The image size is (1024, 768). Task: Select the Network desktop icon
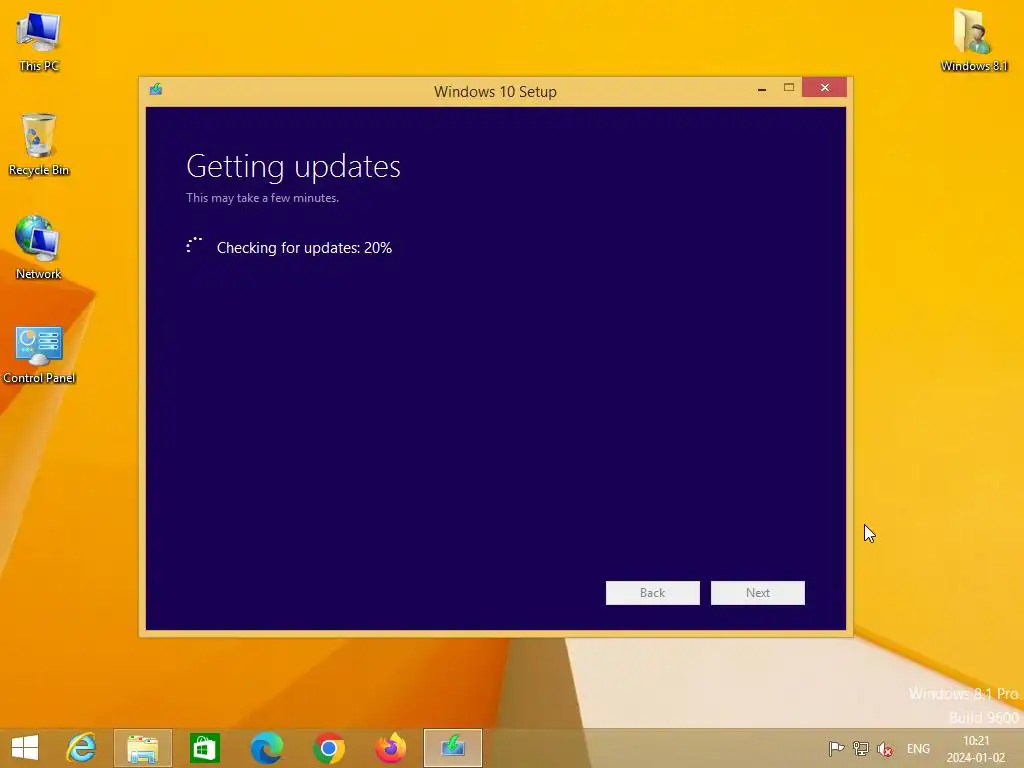tap(39, 248)
